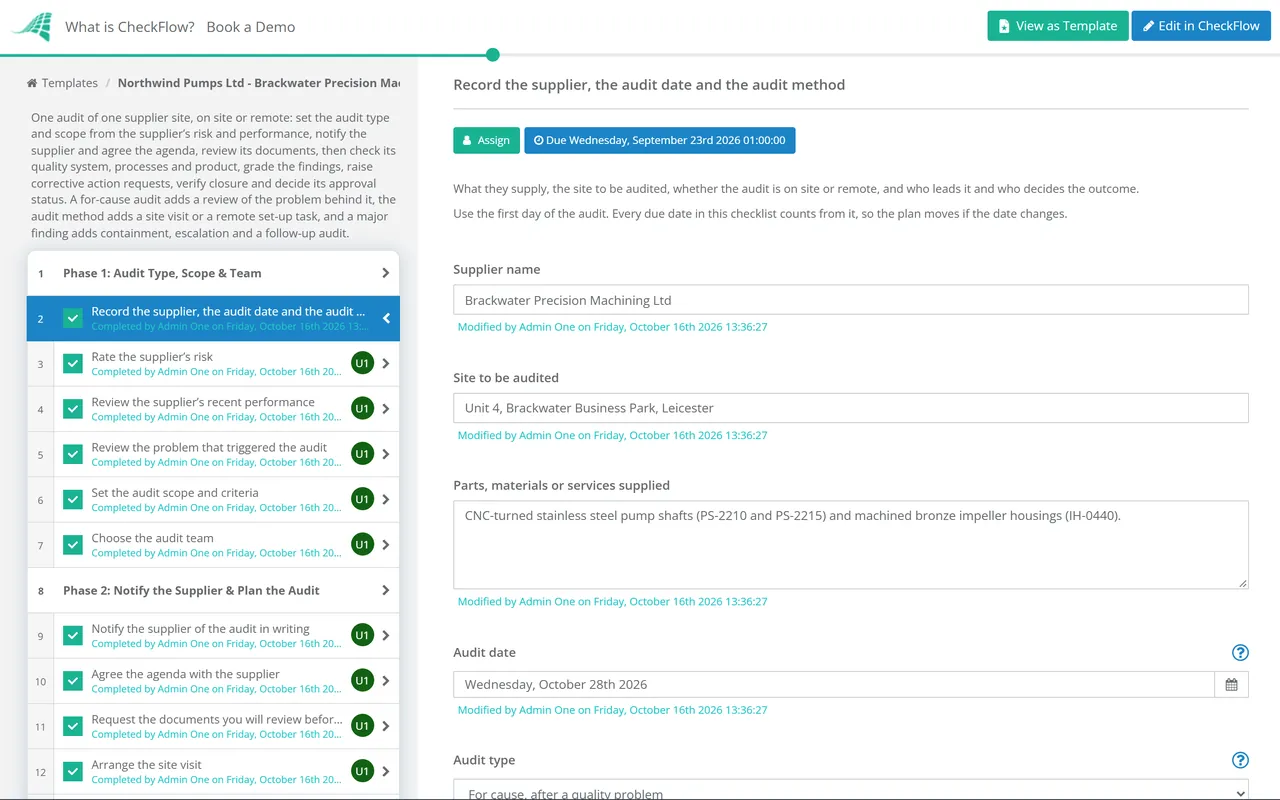Click the Assign button

[x=487, y=140]
